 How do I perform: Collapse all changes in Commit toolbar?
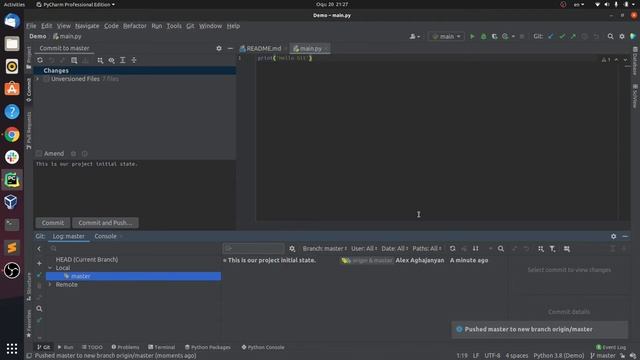tap(134, 60)
